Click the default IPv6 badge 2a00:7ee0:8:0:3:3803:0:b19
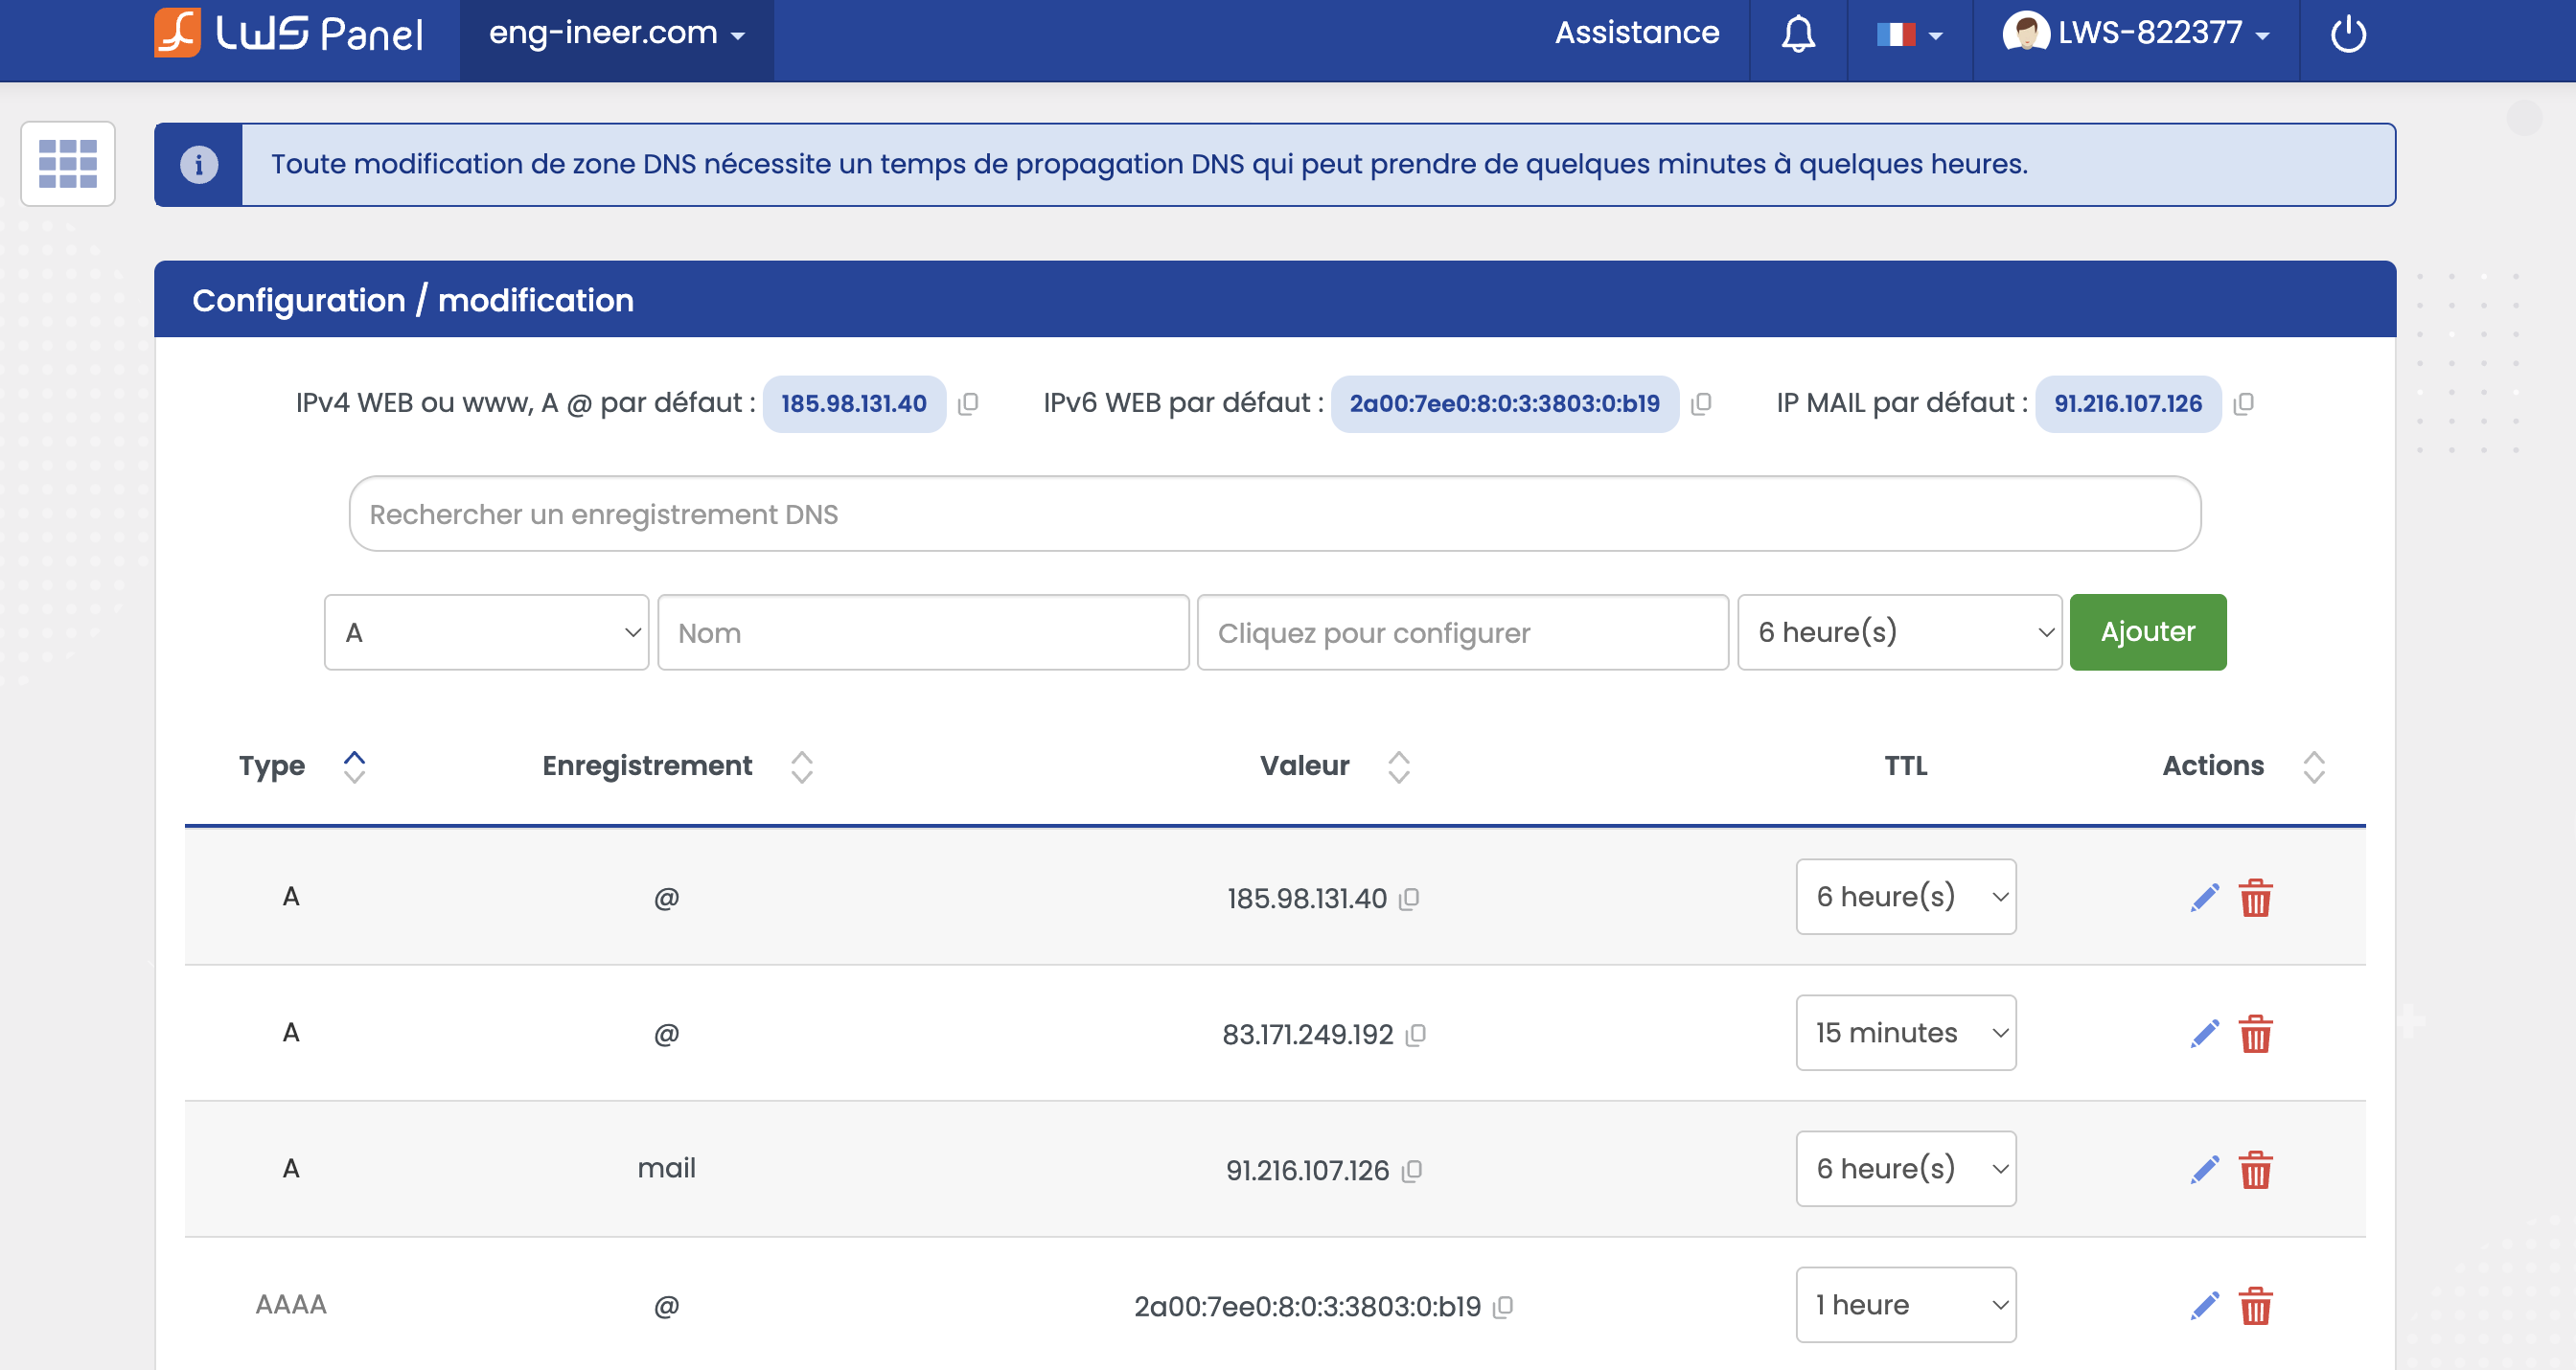The image size is (2576, 1370). [x=1504, y=404]
